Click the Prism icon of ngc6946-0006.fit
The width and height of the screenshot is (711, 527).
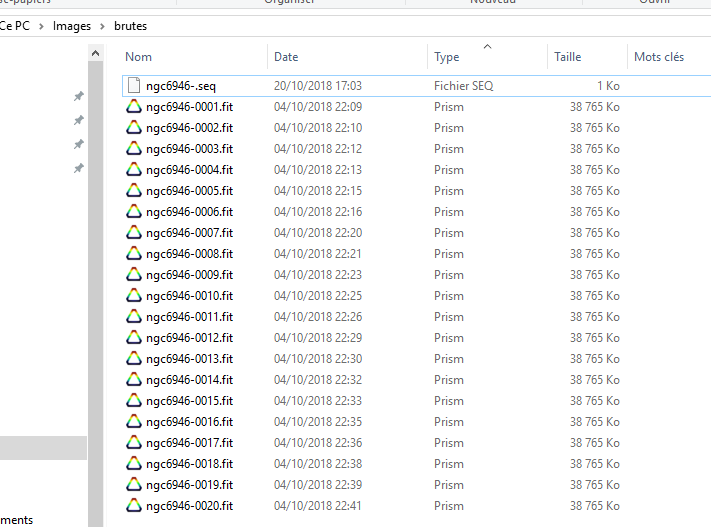134,211
